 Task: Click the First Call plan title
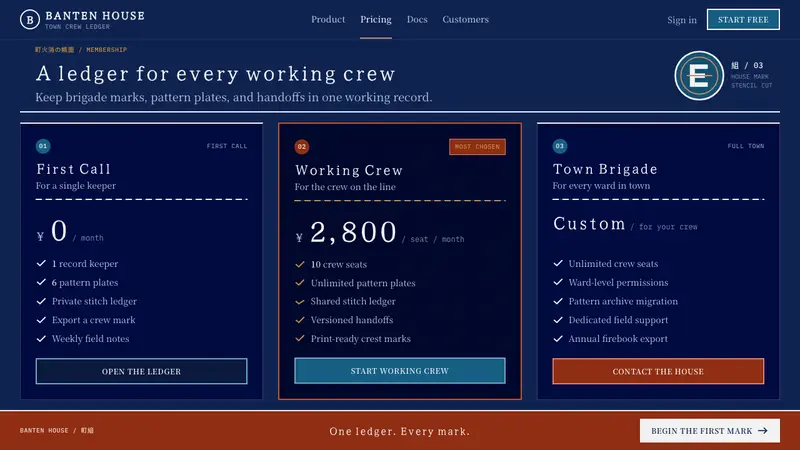[73, 169]
